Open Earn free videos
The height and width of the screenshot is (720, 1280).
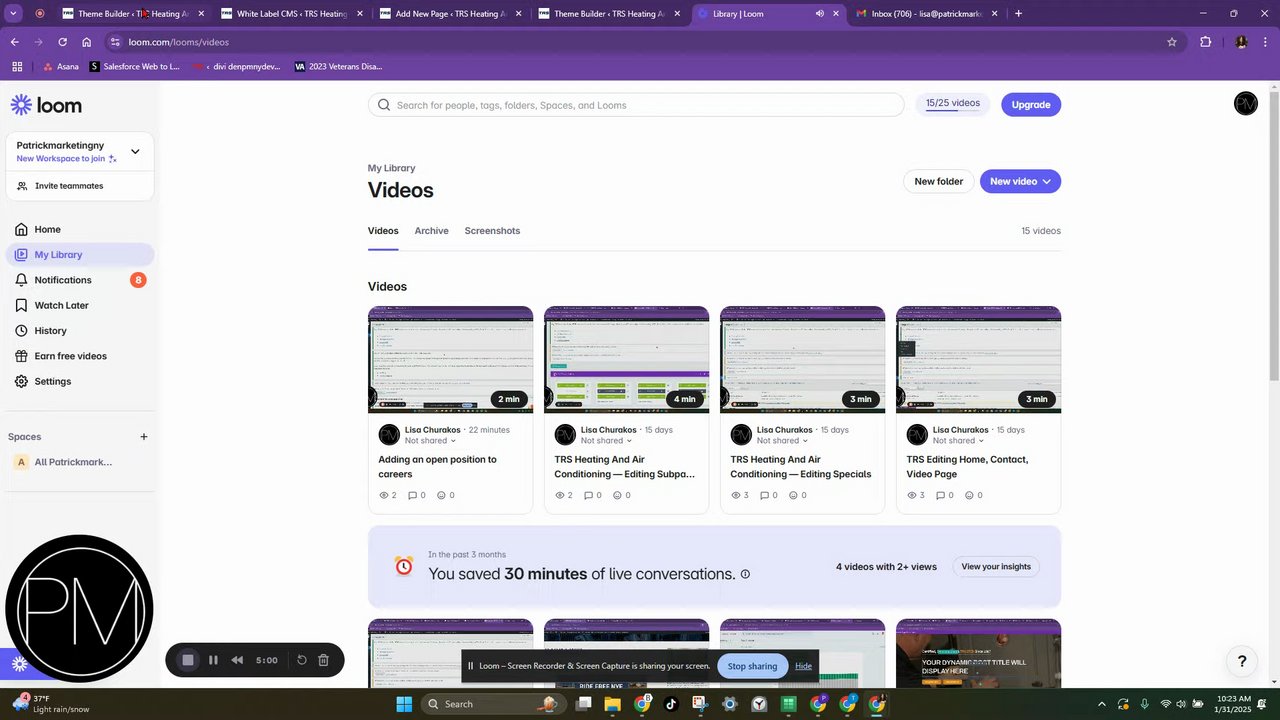coord(80,356)
